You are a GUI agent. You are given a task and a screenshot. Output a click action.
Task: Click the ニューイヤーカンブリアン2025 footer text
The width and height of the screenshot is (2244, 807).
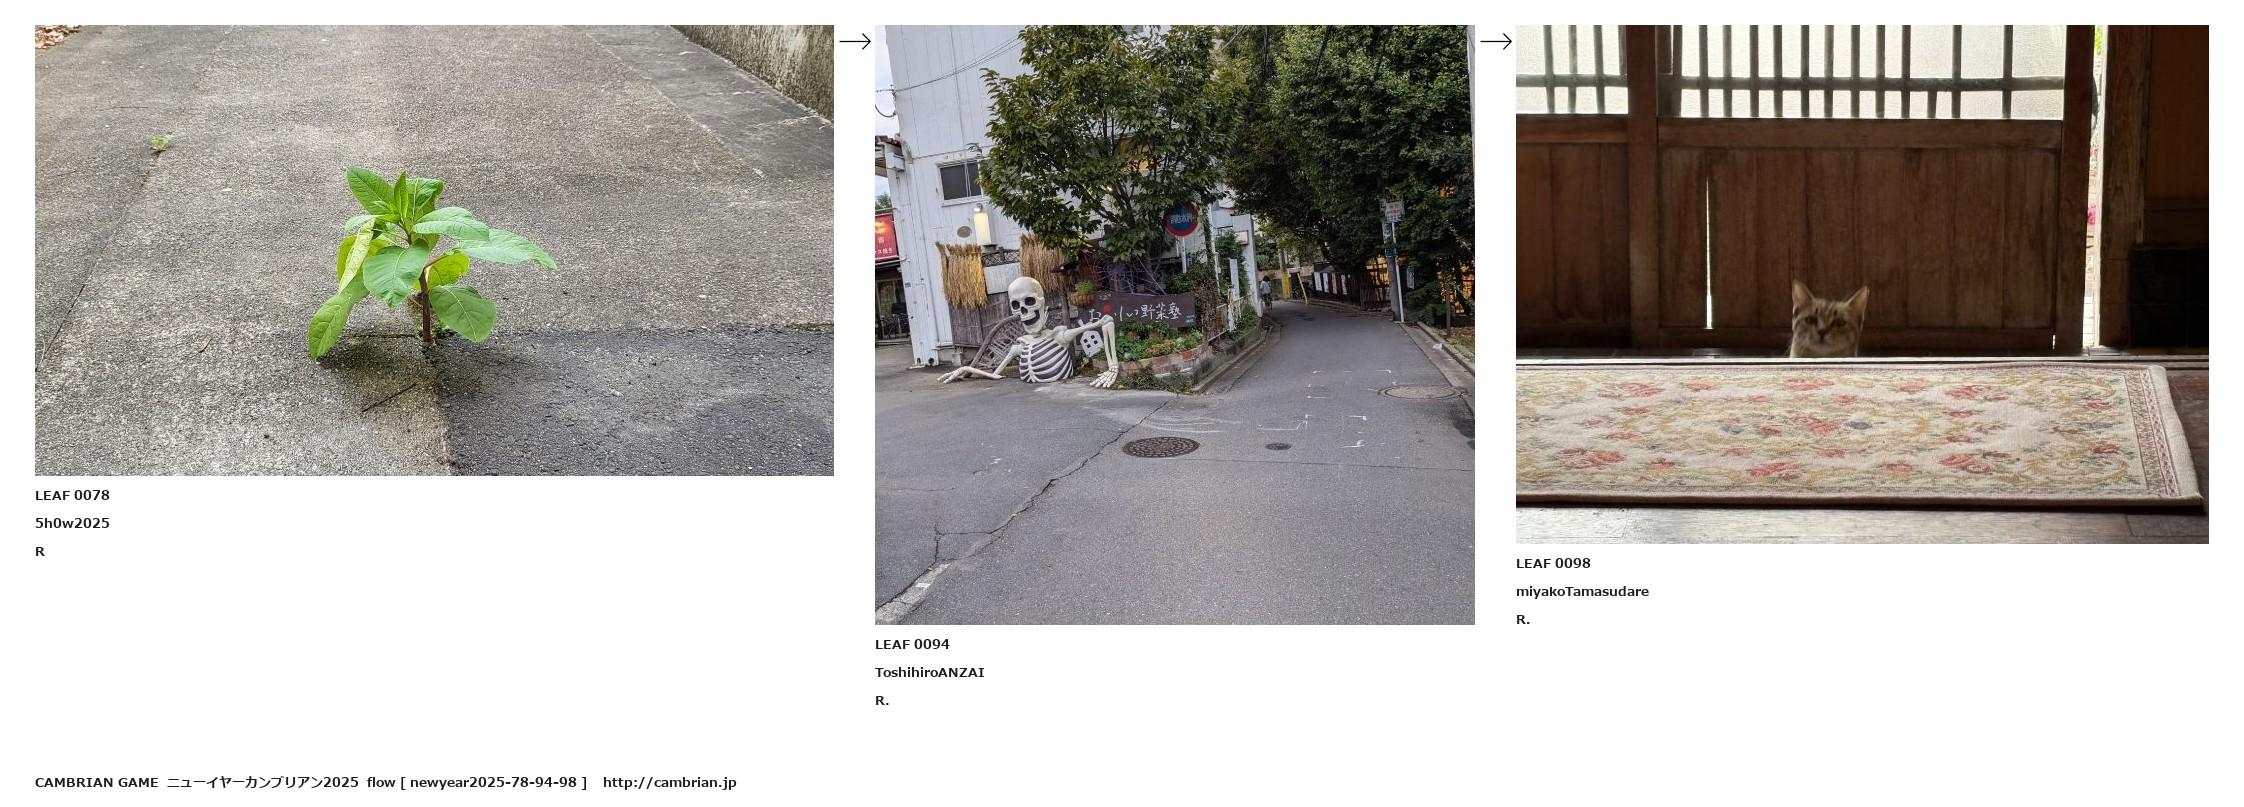(262, 782)
